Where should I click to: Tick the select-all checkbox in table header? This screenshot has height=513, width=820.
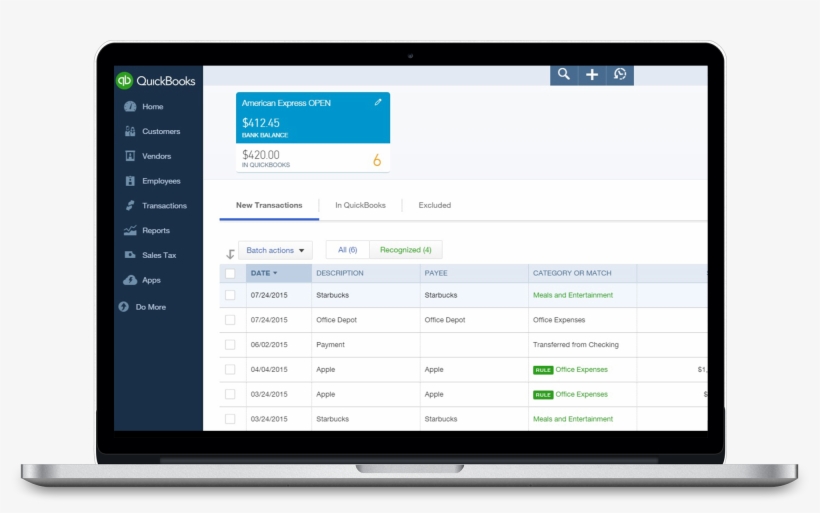tap(230, 273)
